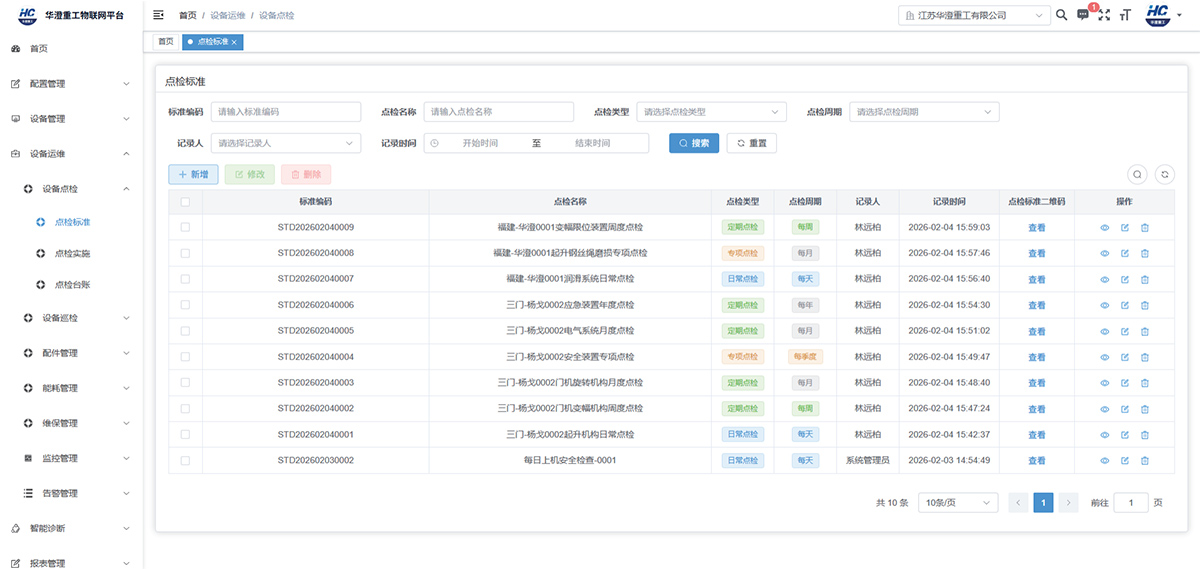Screen dimensions: 1200x570
Task: Click the 新增 button
Action: 193,174
